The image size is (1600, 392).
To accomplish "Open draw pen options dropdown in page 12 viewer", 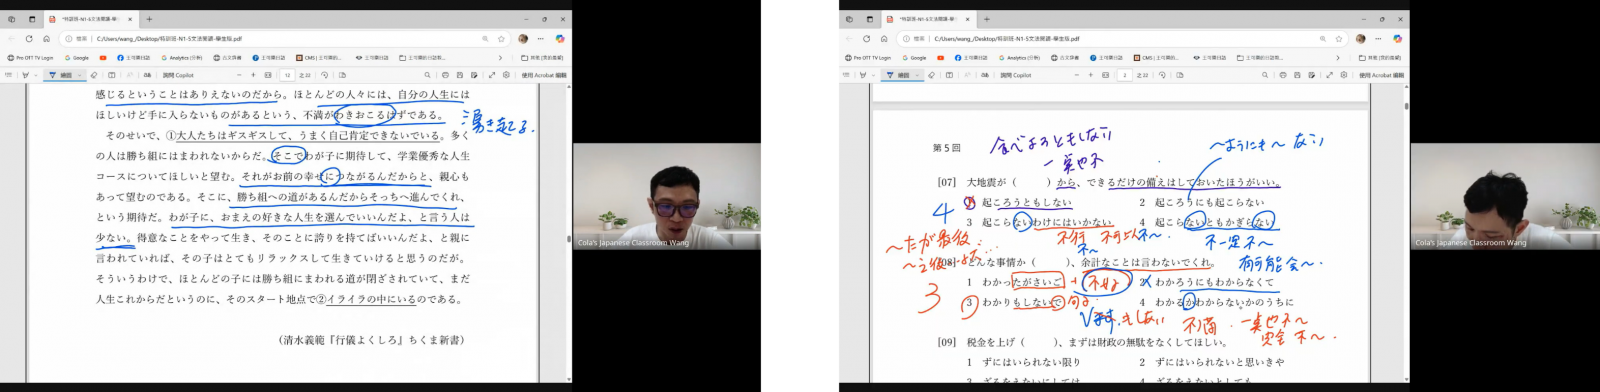I will (80, 75).
